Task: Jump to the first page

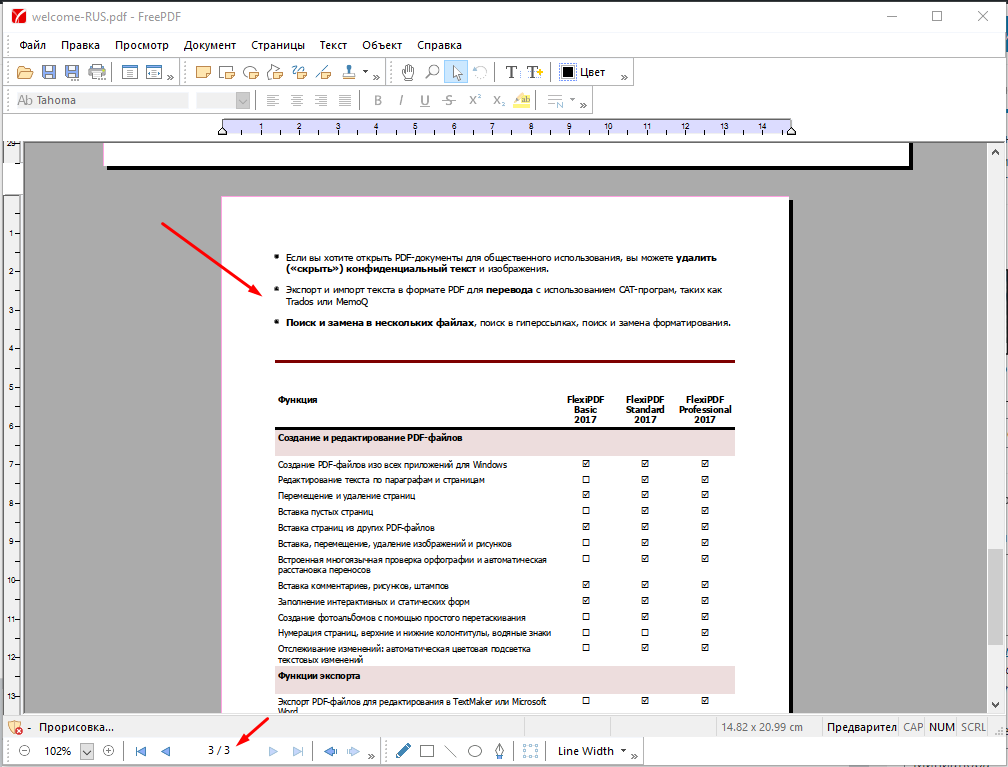Action: point(141,751)
